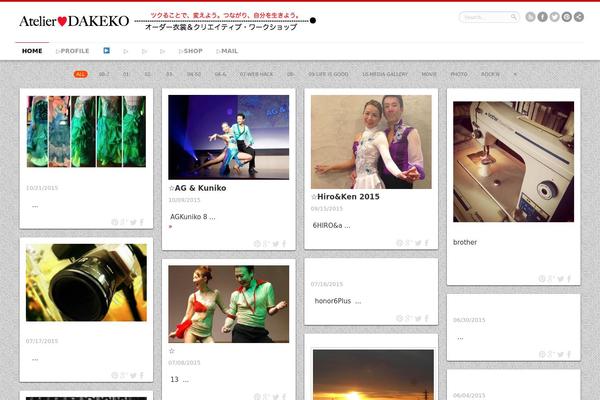Open the sunset photo thumbnail
Screen dimensions: 600x400
(x=373, y=374)
